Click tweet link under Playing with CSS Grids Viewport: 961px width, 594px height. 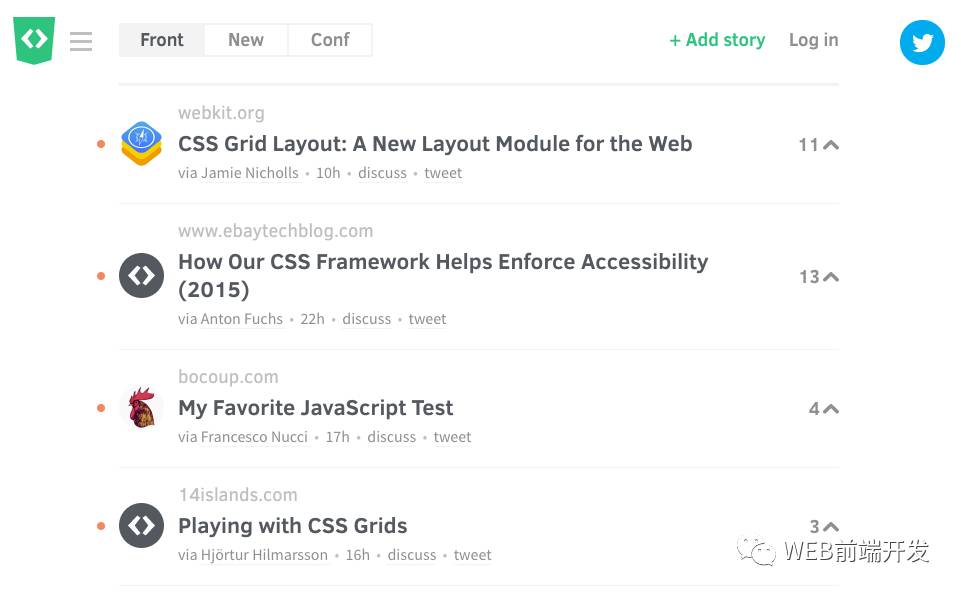pyautogui.click(x=472, y=555)
